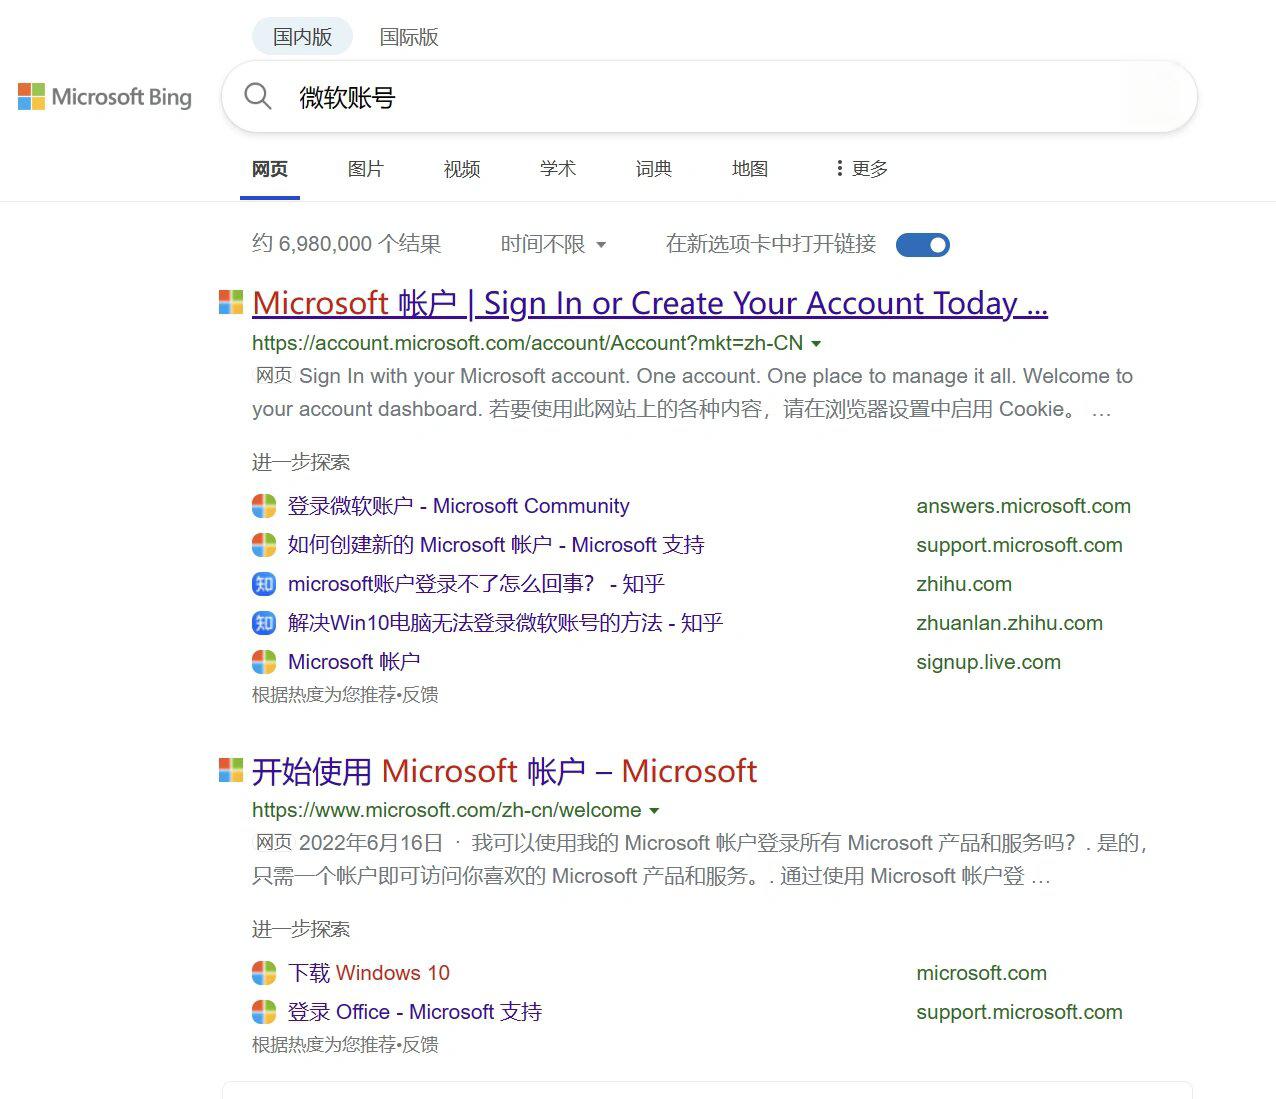
Task: Switch to the 国际版 tab
Action: tap(409, 37)
